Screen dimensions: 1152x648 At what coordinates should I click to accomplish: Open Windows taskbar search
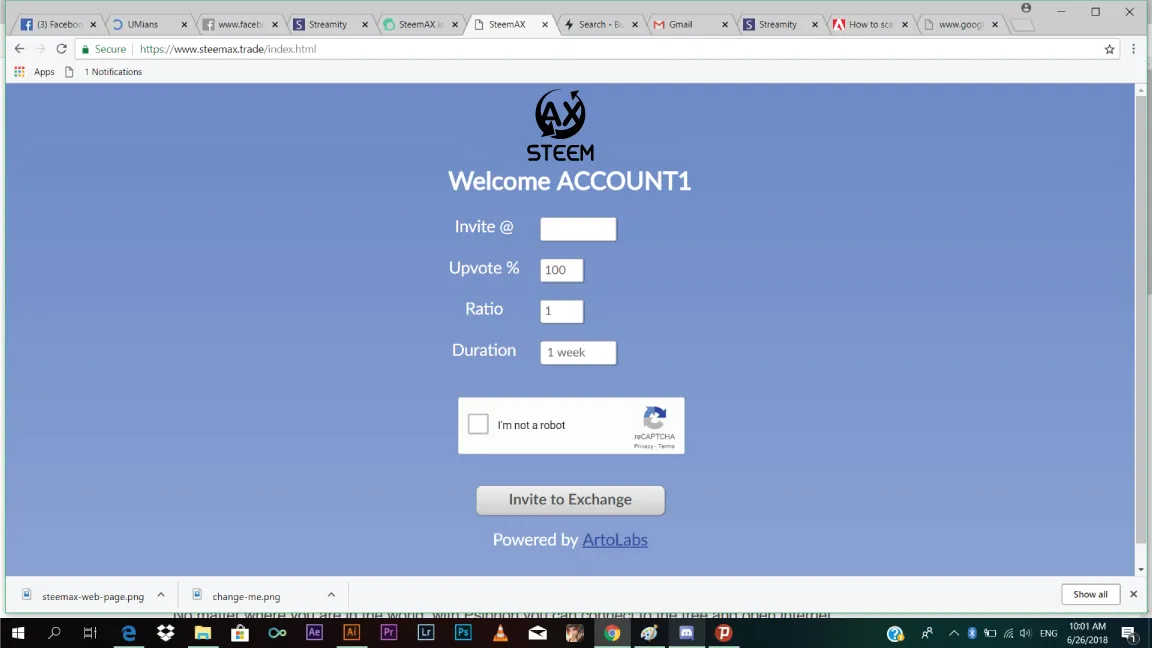54,633
